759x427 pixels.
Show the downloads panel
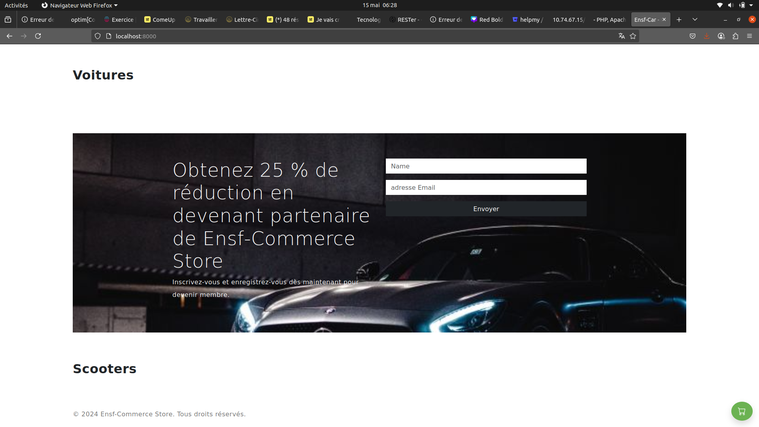pyautogui.click(x=707, y=36)
